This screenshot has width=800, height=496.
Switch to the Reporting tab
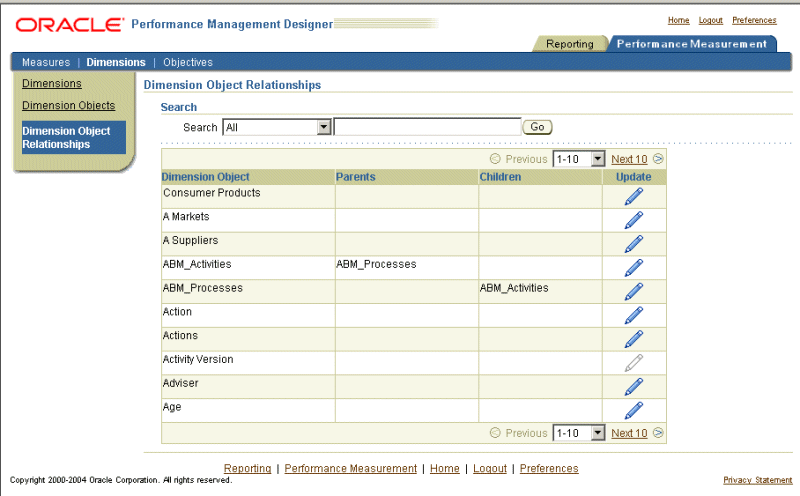tap(570, 44)
